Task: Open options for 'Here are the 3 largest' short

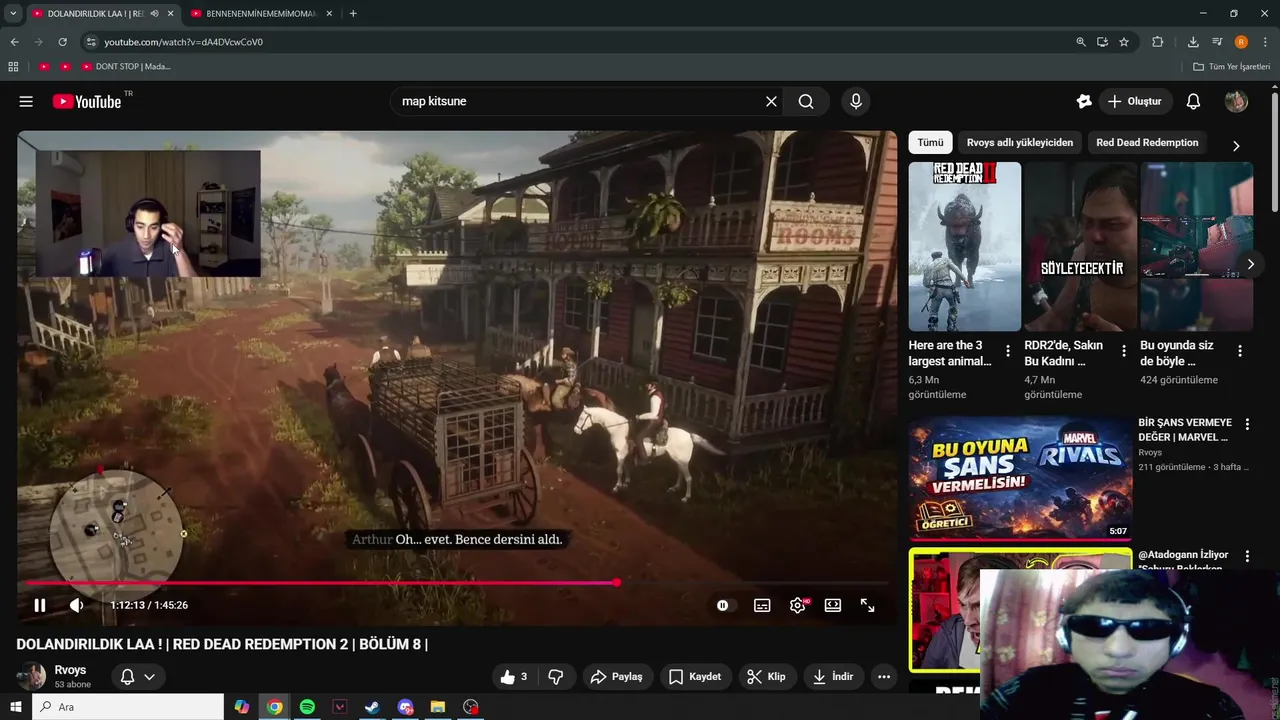Action: pos(1007,351)
